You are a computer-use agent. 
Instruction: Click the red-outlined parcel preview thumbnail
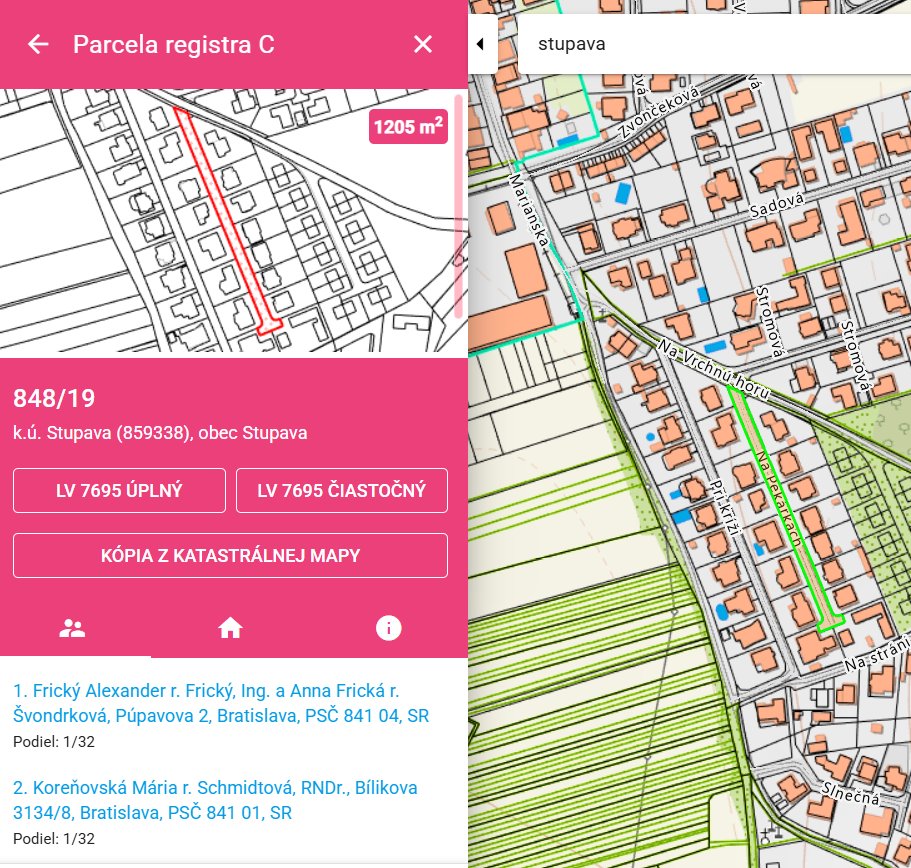pos(226,222)
